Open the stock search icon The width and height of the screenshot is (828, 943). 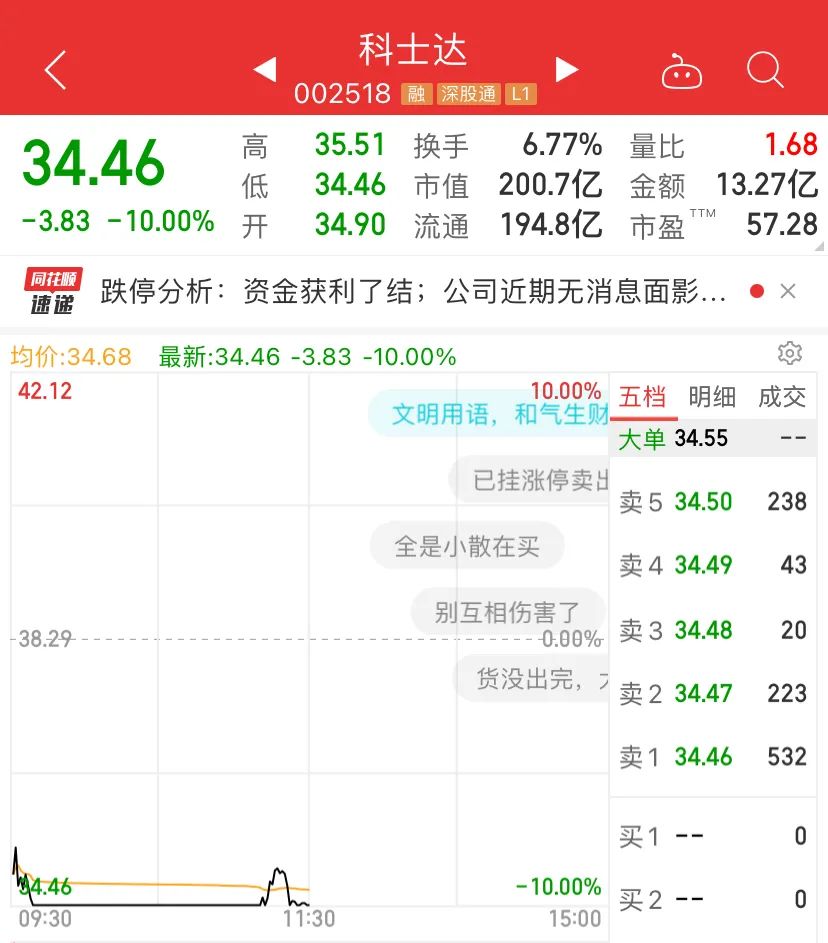point(765,70)
